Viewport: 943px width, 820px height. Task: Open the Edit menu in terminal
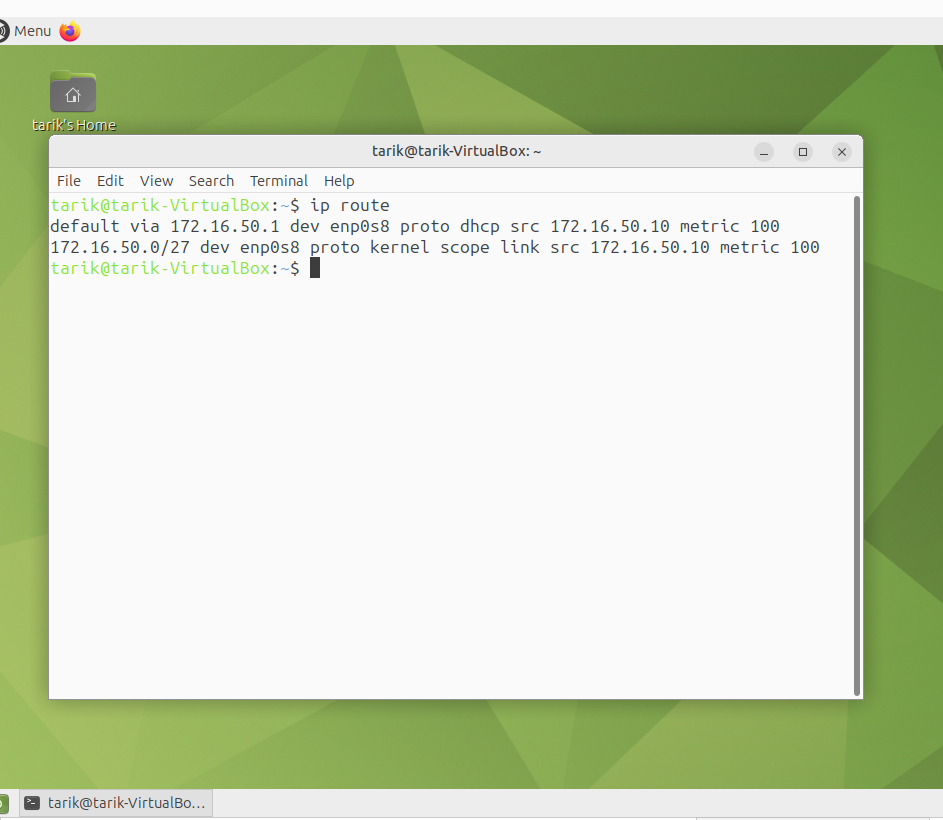(110, 181)
